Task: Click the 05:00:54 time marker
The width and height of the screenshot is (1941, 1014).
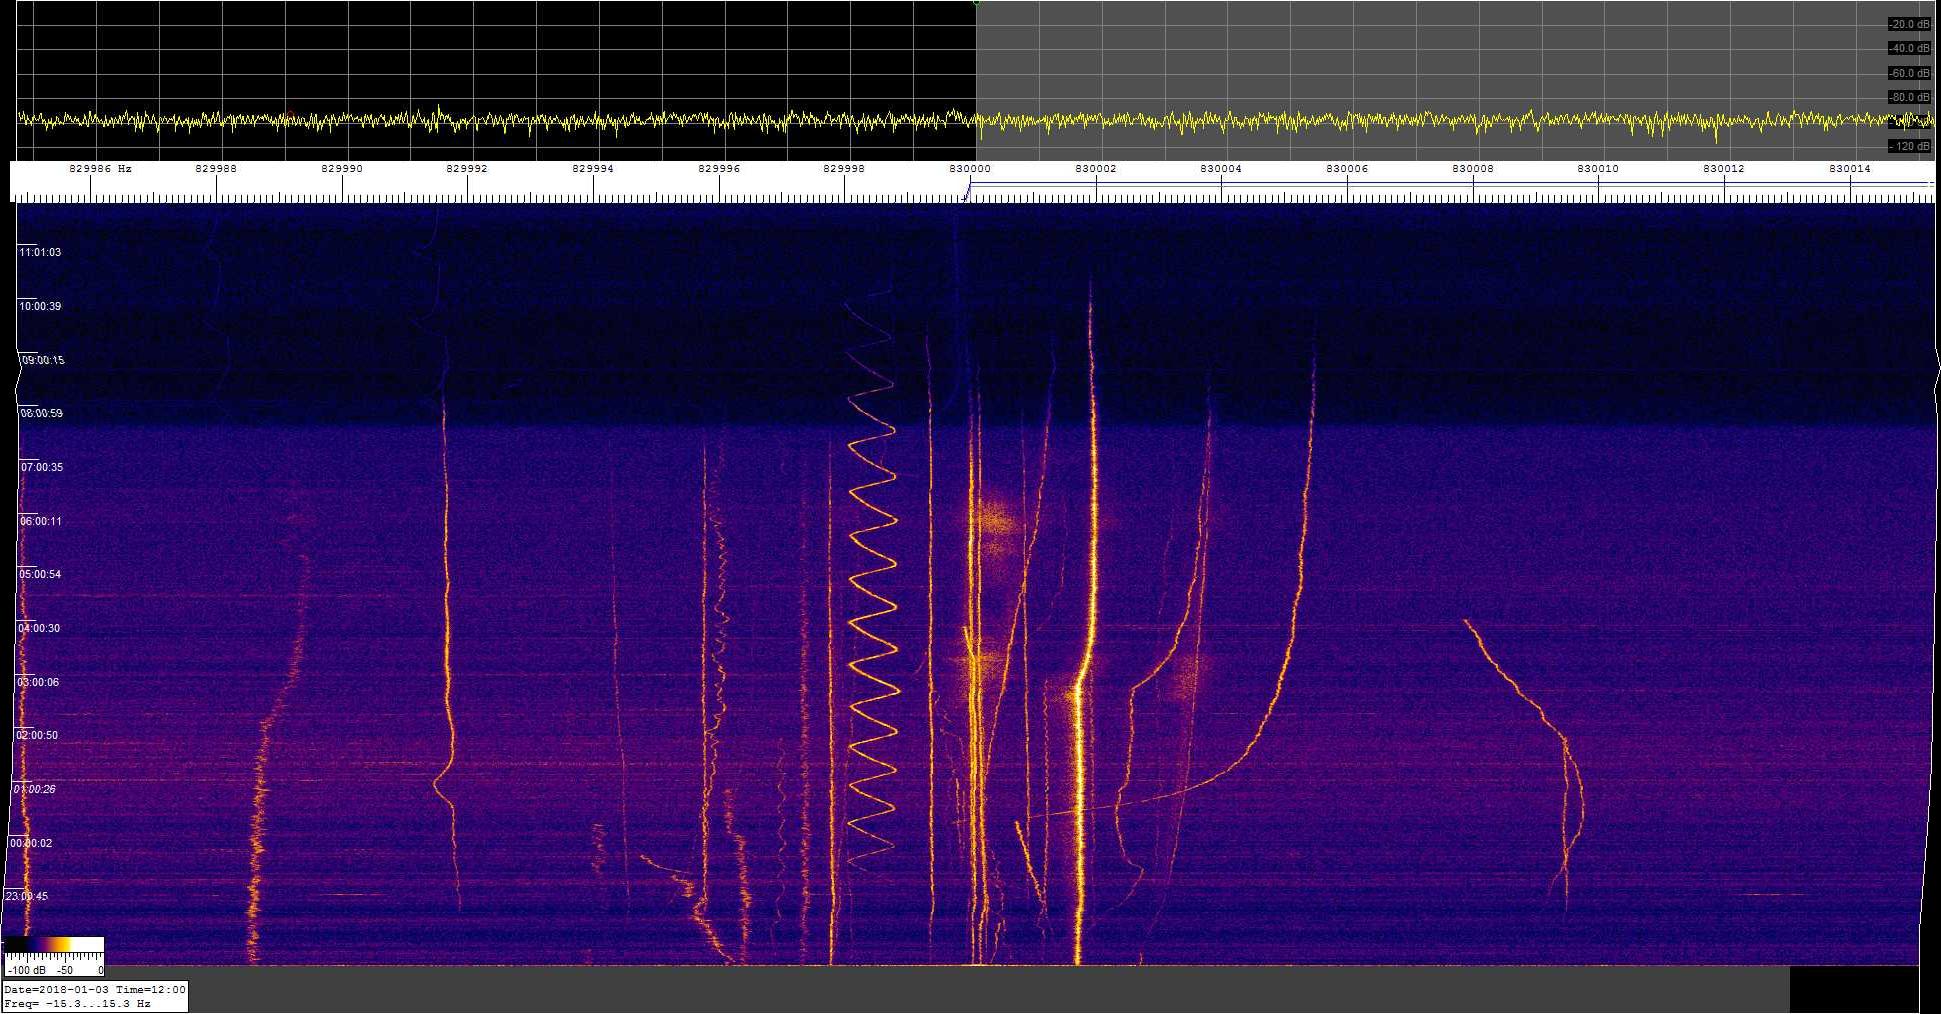Action: pos(40,574)
